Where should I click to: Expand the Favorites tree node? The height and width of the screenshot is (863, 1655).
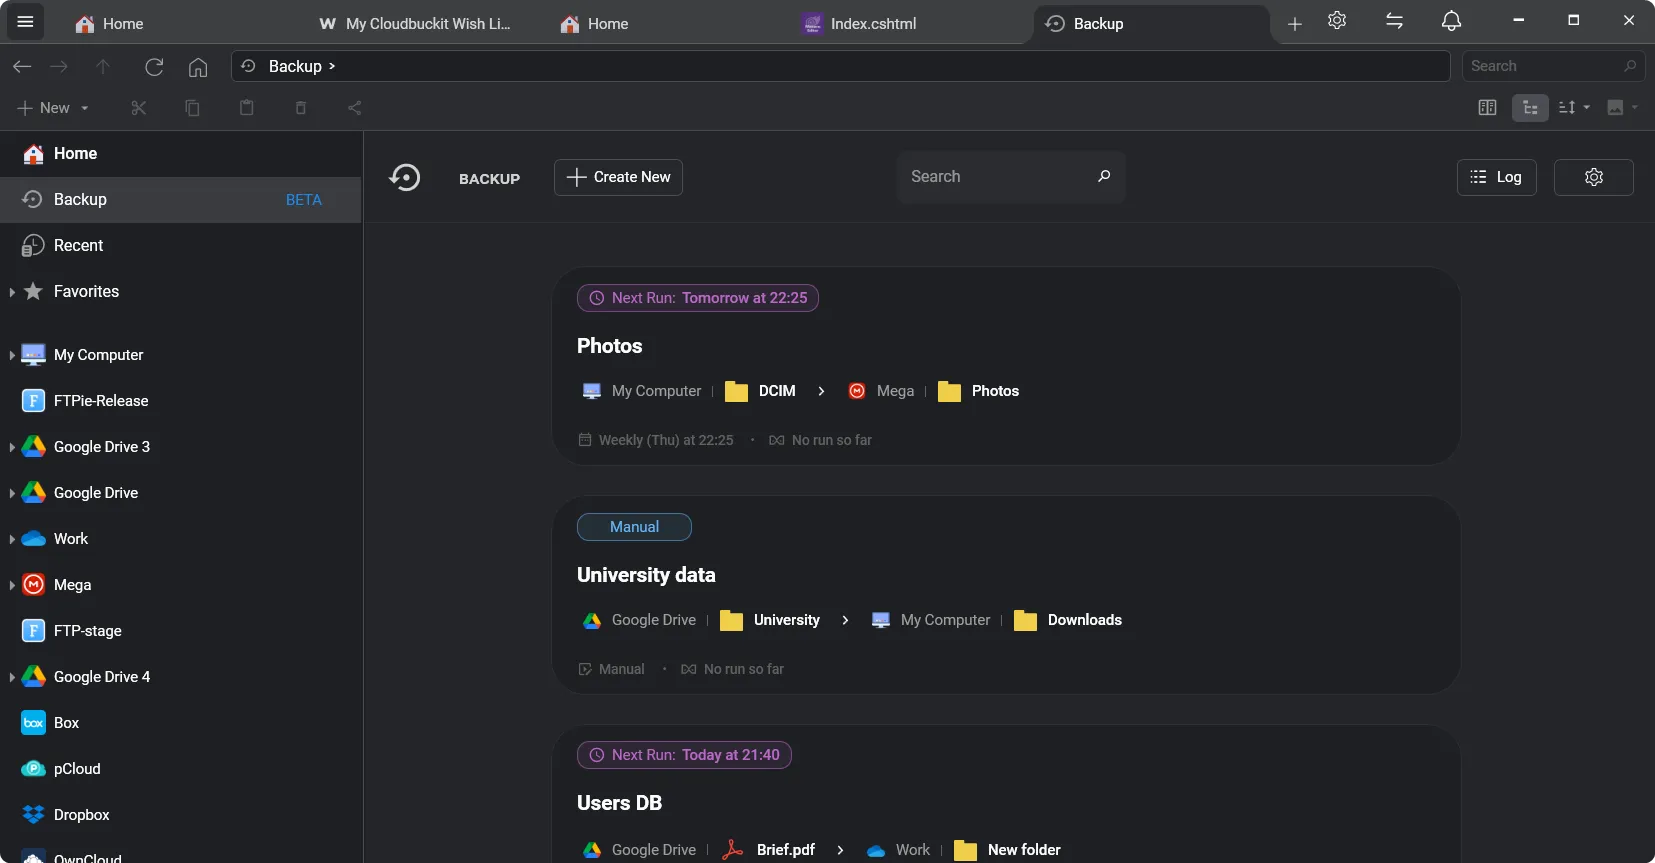pos(11,292)
